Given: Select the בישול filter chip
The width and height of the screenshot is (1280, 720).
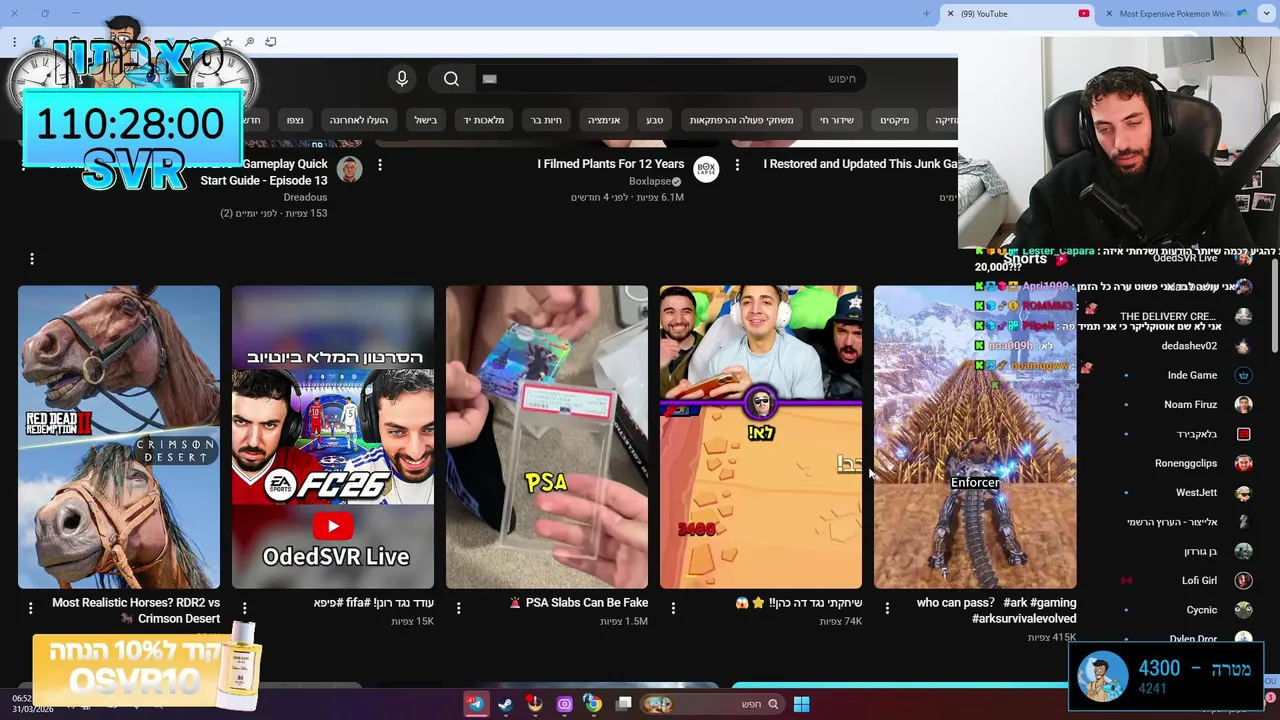Looking at the screenshot, I should click(426, 120).
